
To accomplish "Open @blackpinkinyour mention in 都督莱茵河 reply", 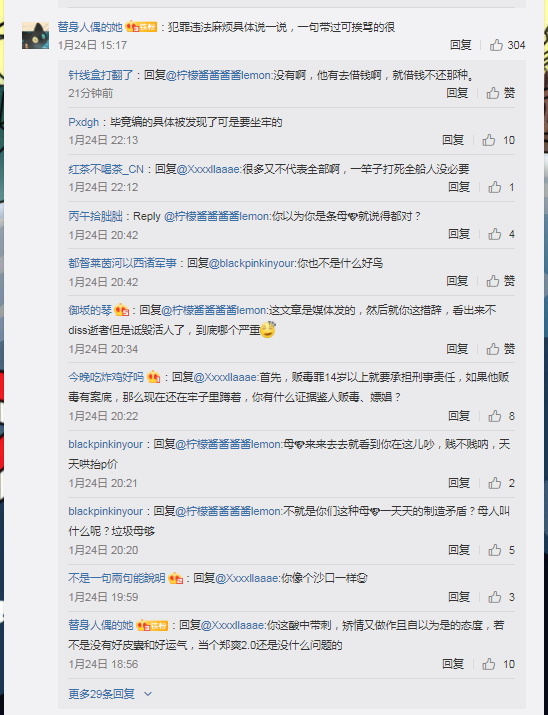I will (x=253, y=263).
